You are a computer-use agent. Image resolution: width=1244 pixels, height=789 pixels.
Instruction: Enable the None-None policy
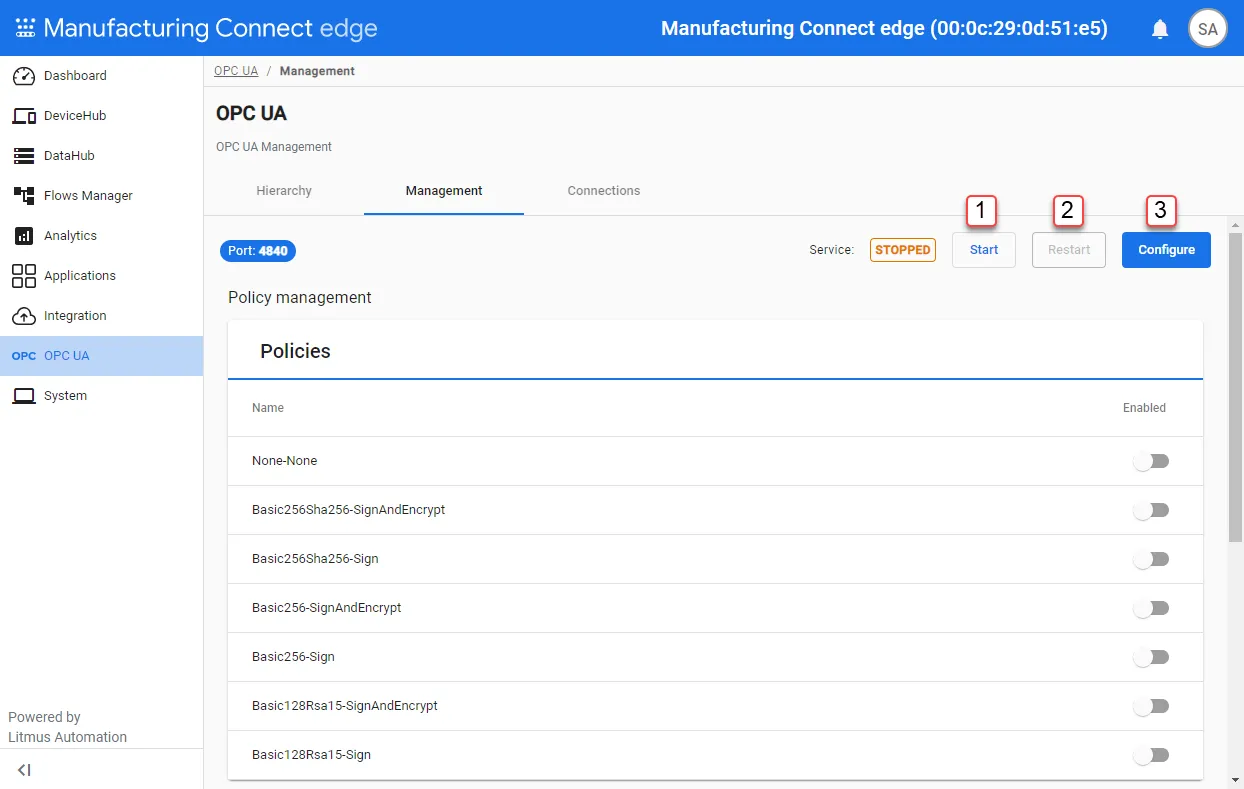point(1151,461)
